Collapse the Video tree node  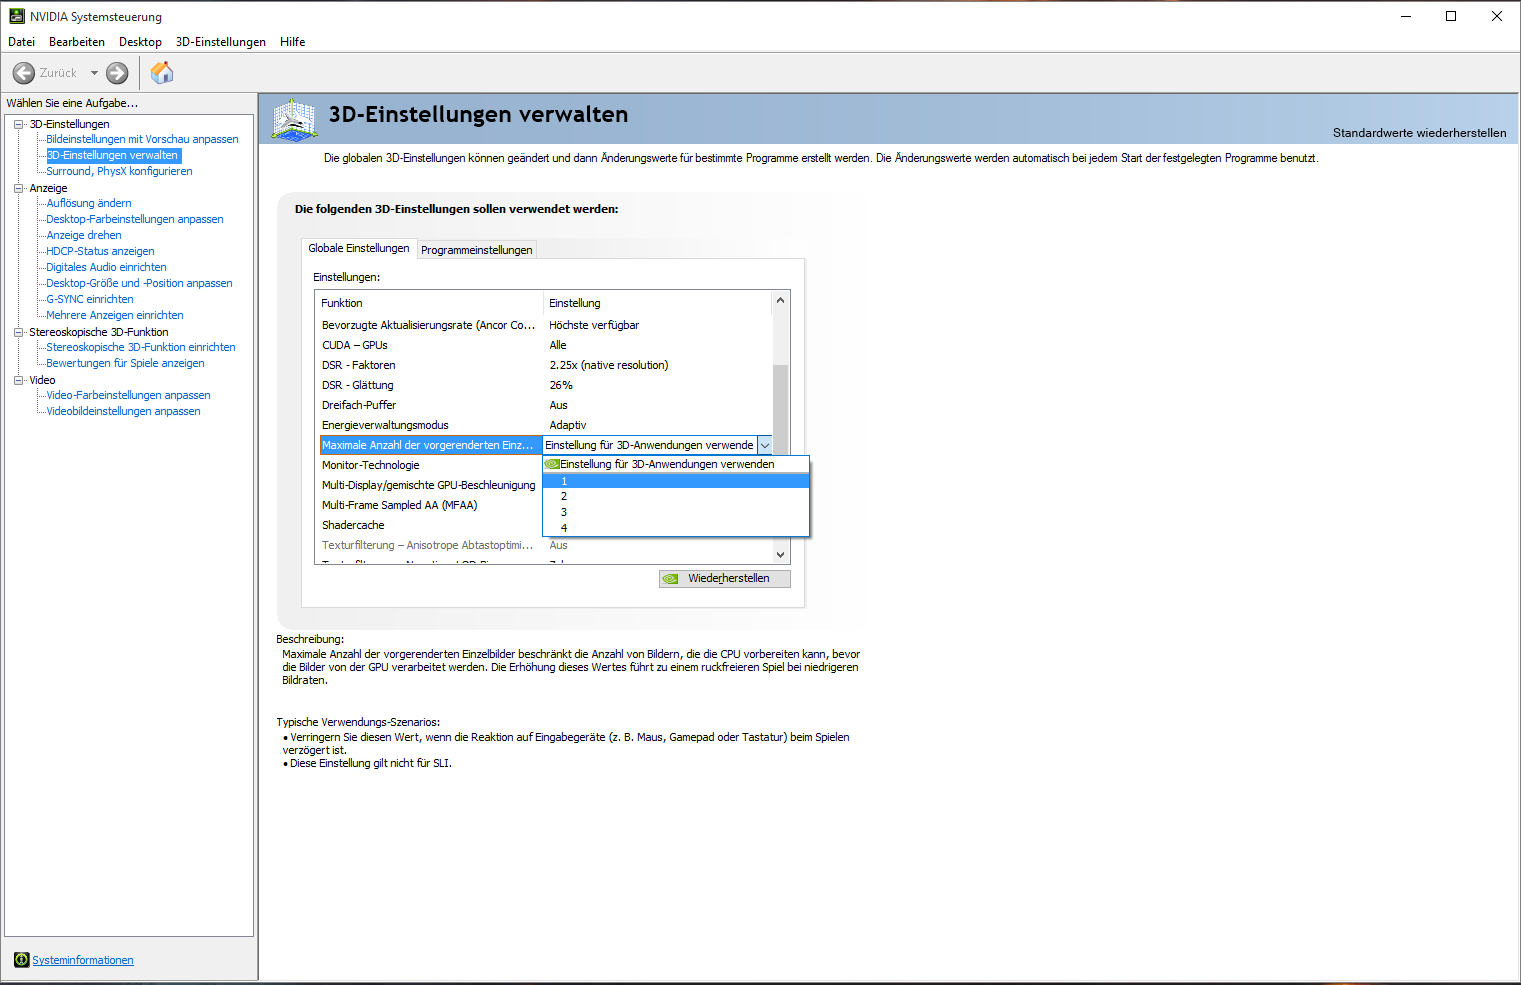pos(18,380)
